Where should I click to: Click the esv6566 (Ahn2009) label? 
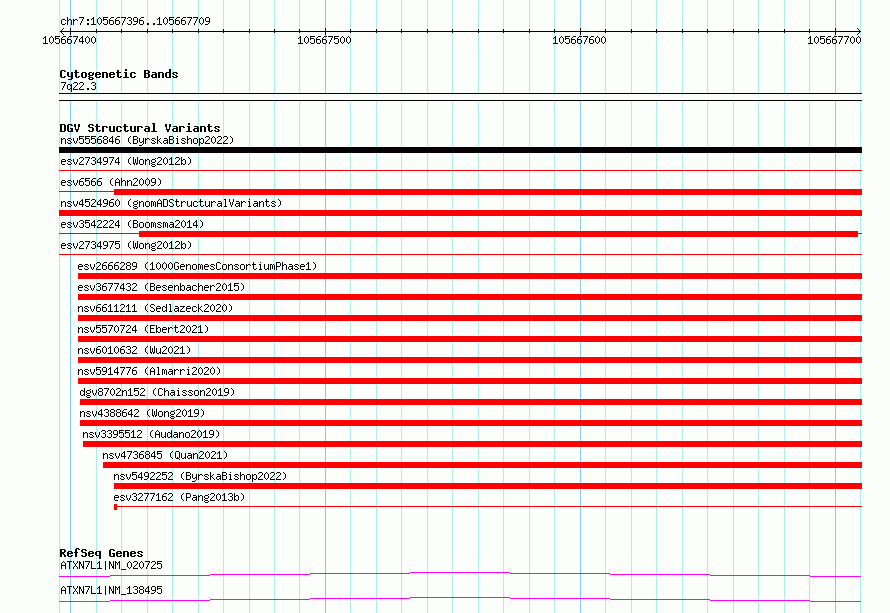(111, 182)
